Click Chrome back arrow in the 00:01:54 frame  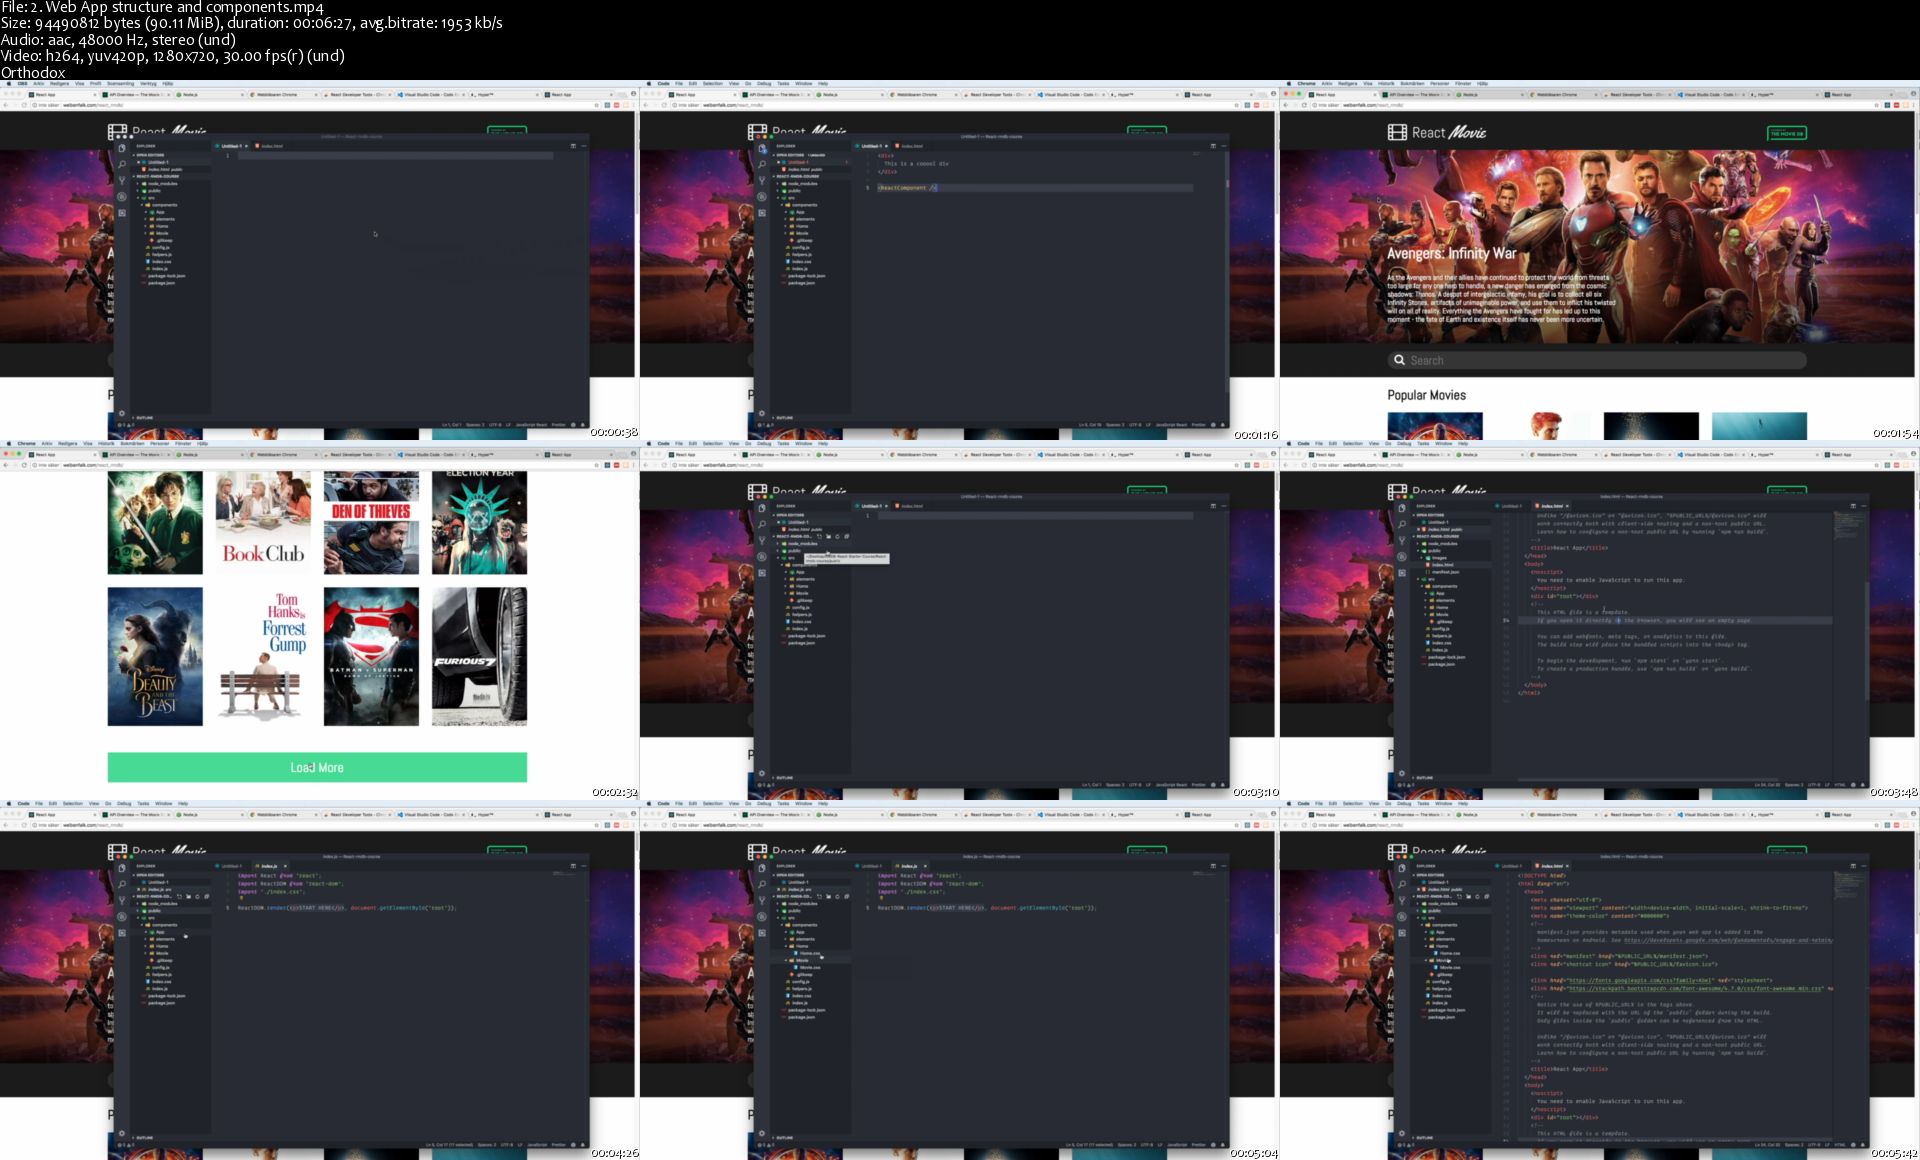click(1286, 104)
